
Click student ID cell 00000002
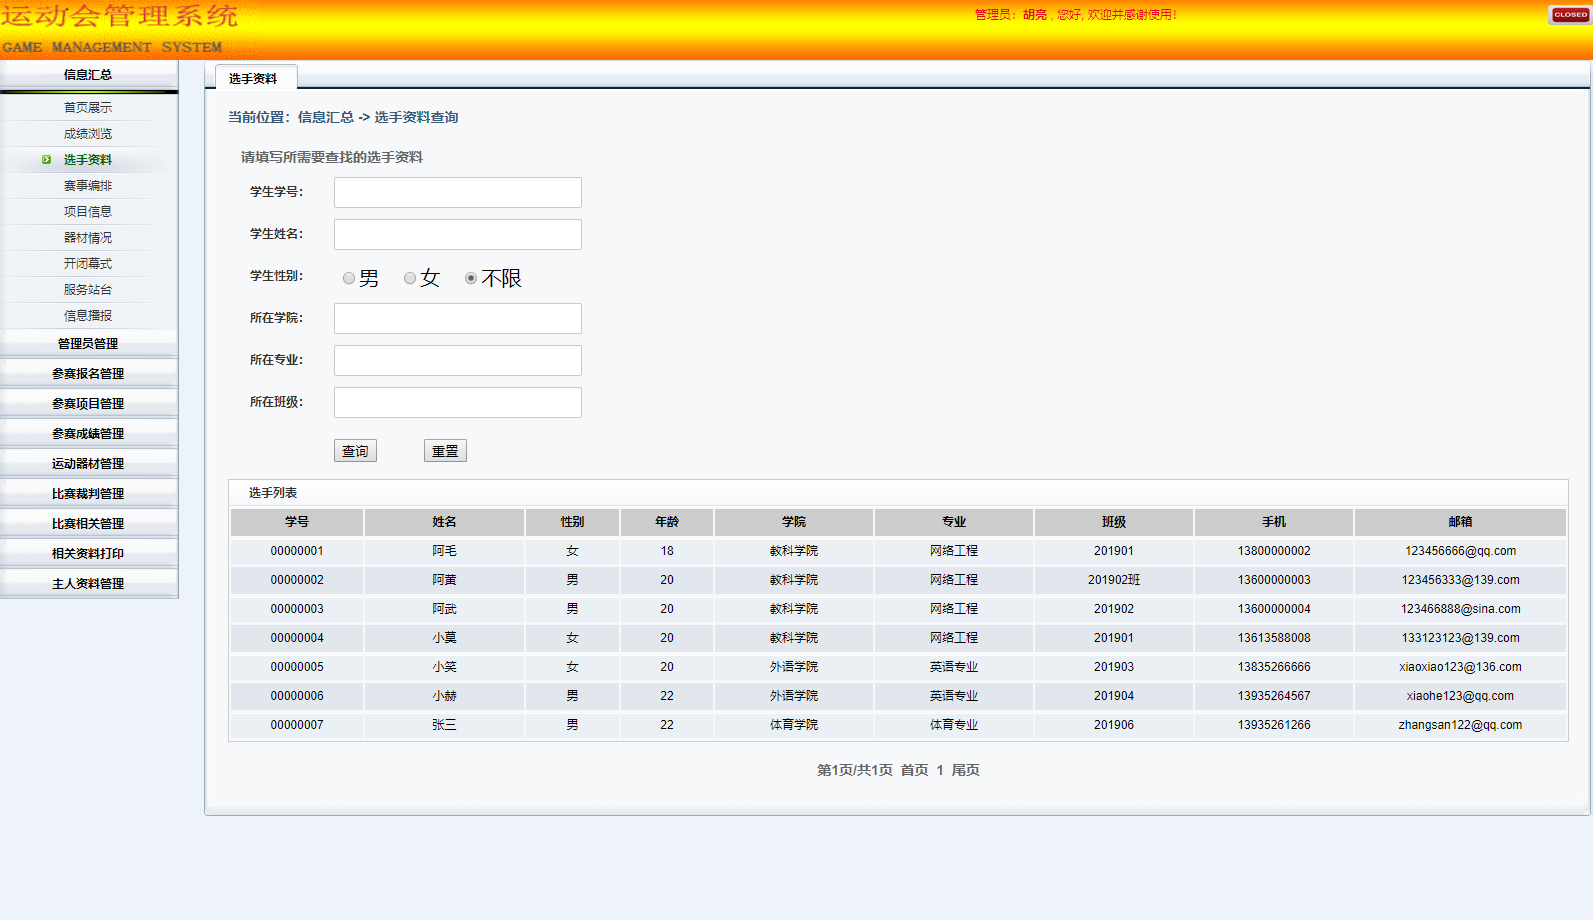pyautogui.click(x=297, y=580)
